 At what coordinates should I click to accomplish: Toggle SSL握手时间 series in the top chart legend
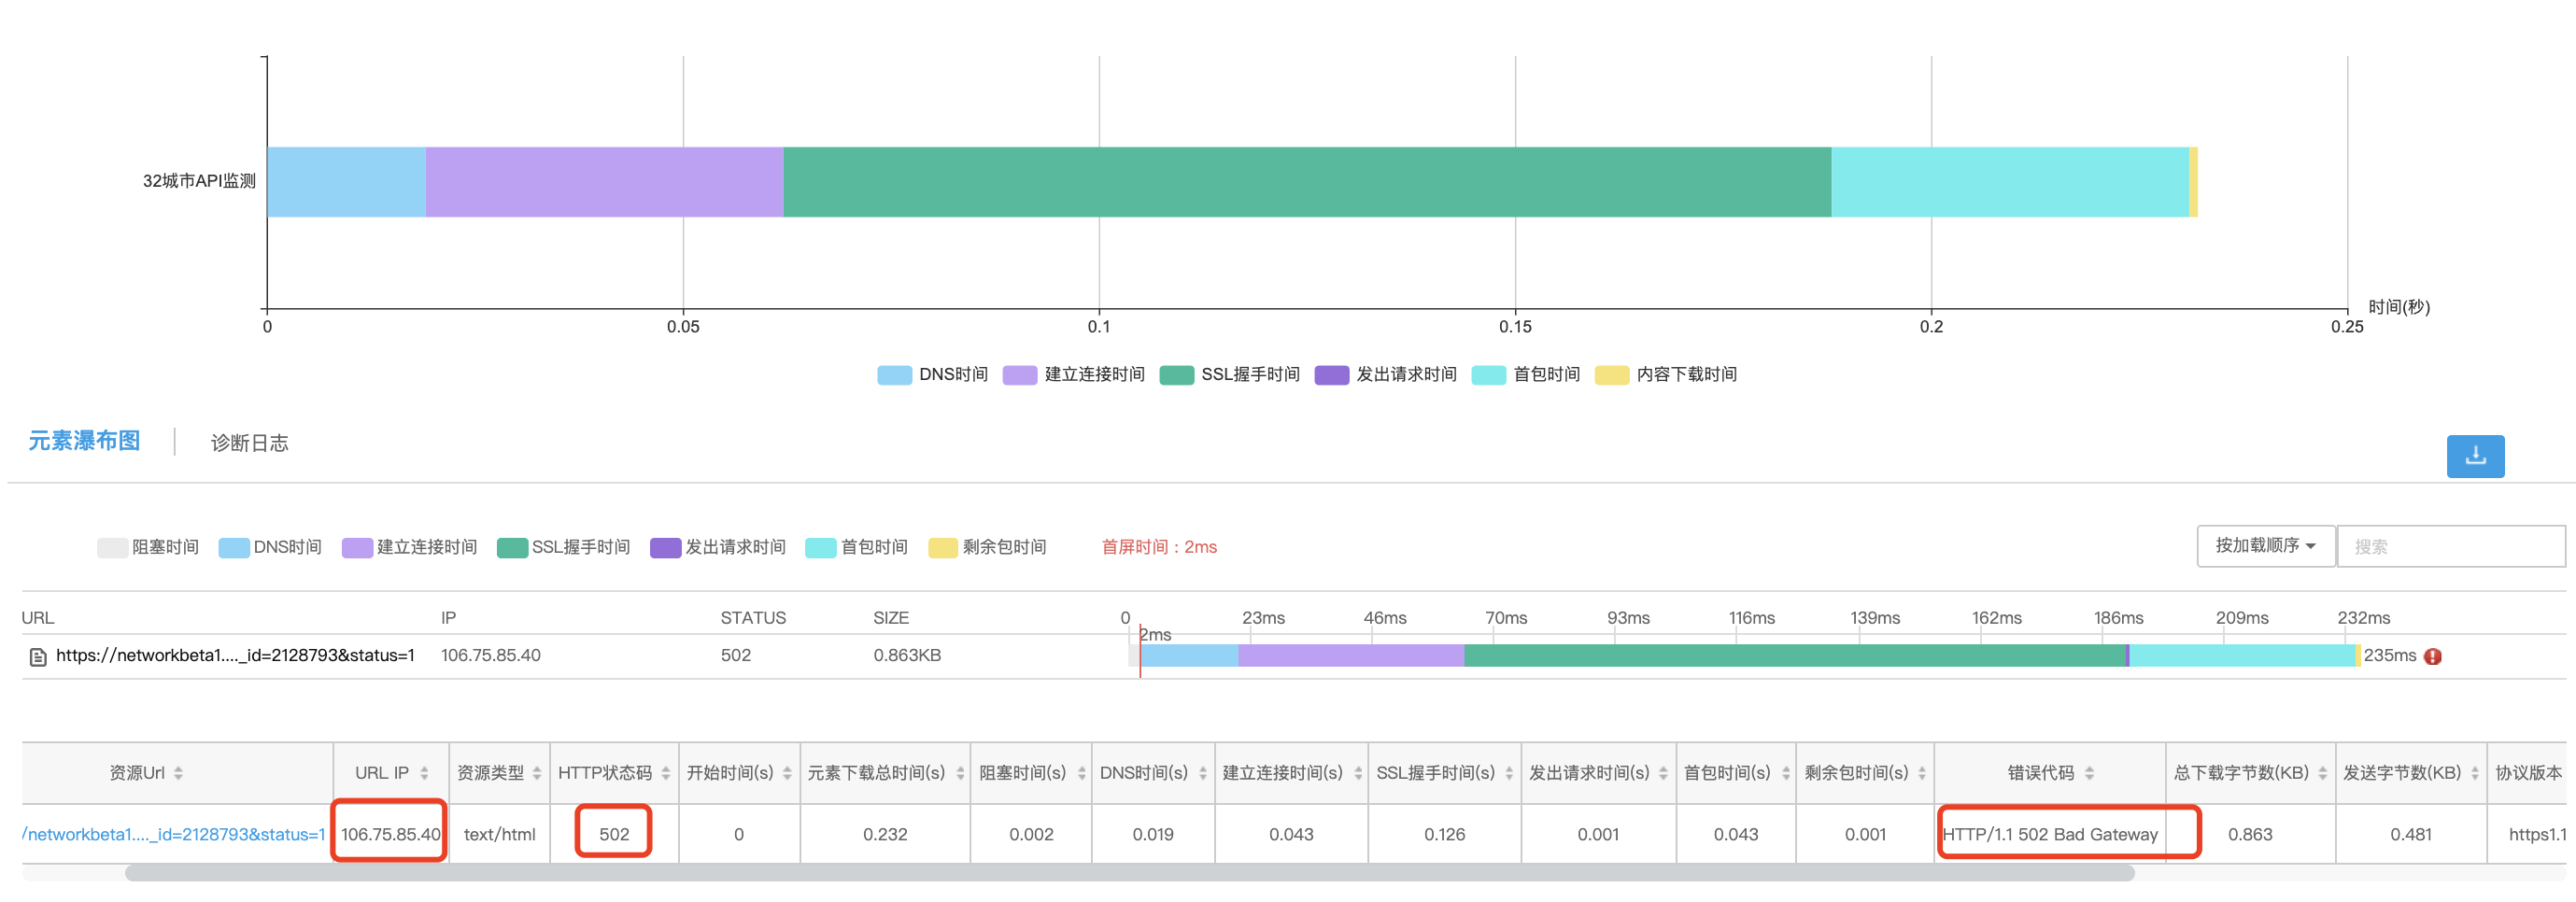point(1229,375)
